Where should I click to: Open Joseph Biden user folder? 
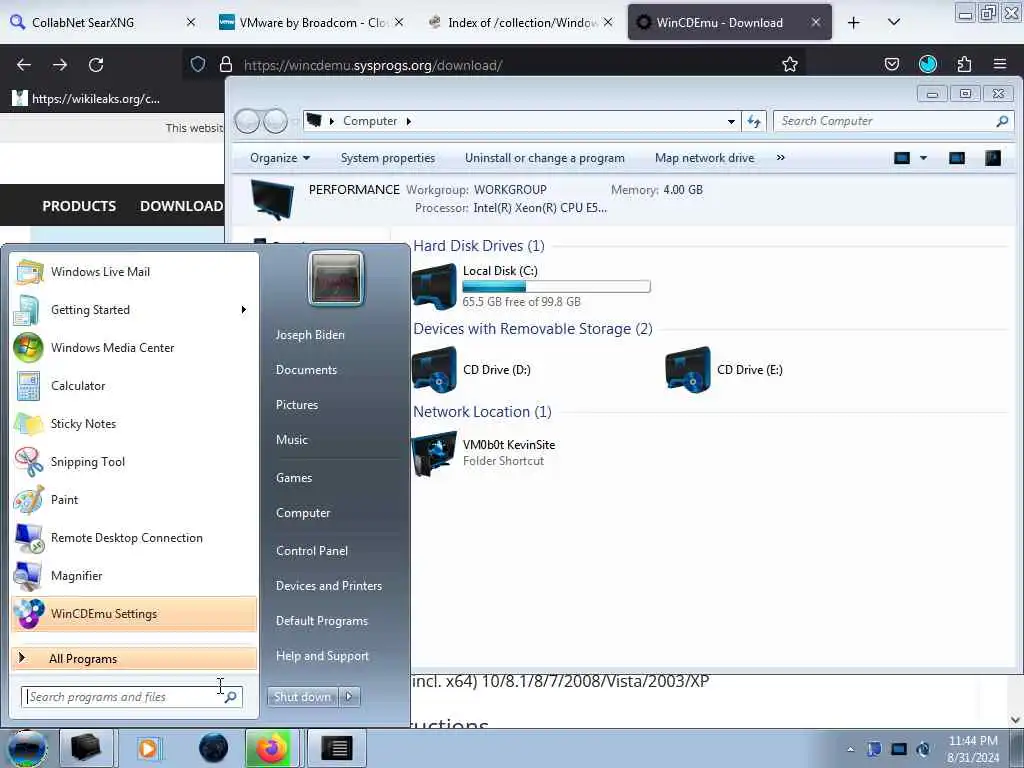[x=310, y=334]
